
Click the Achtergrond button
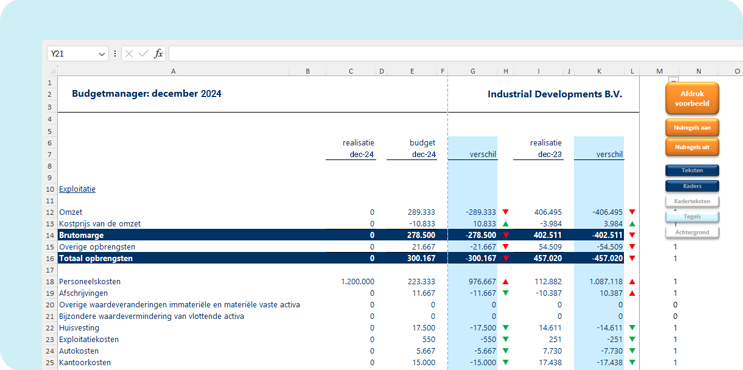click(x=692, y=232)
